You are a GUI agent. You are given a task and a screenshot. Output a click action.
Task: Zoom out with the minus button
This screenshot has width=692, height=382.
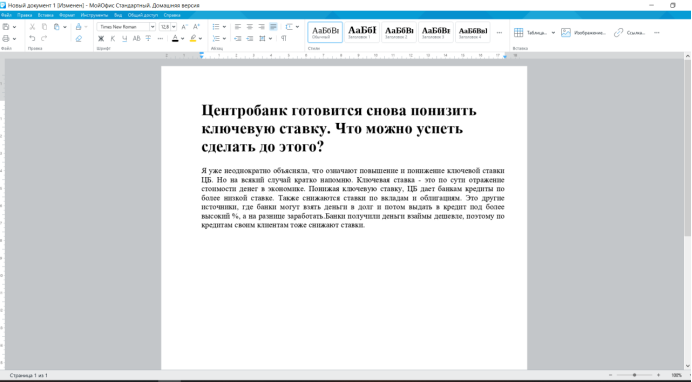tap(610, 375)
